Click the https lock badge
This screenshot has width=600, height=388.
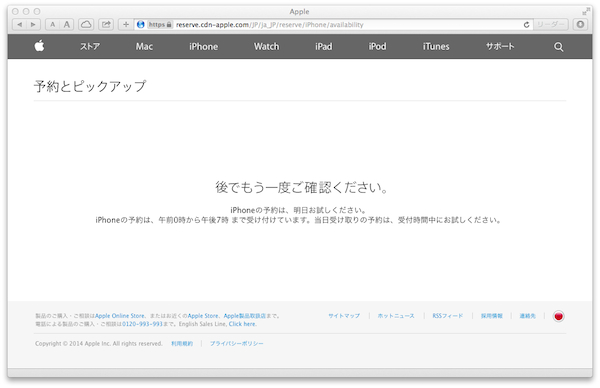(160, 24)
